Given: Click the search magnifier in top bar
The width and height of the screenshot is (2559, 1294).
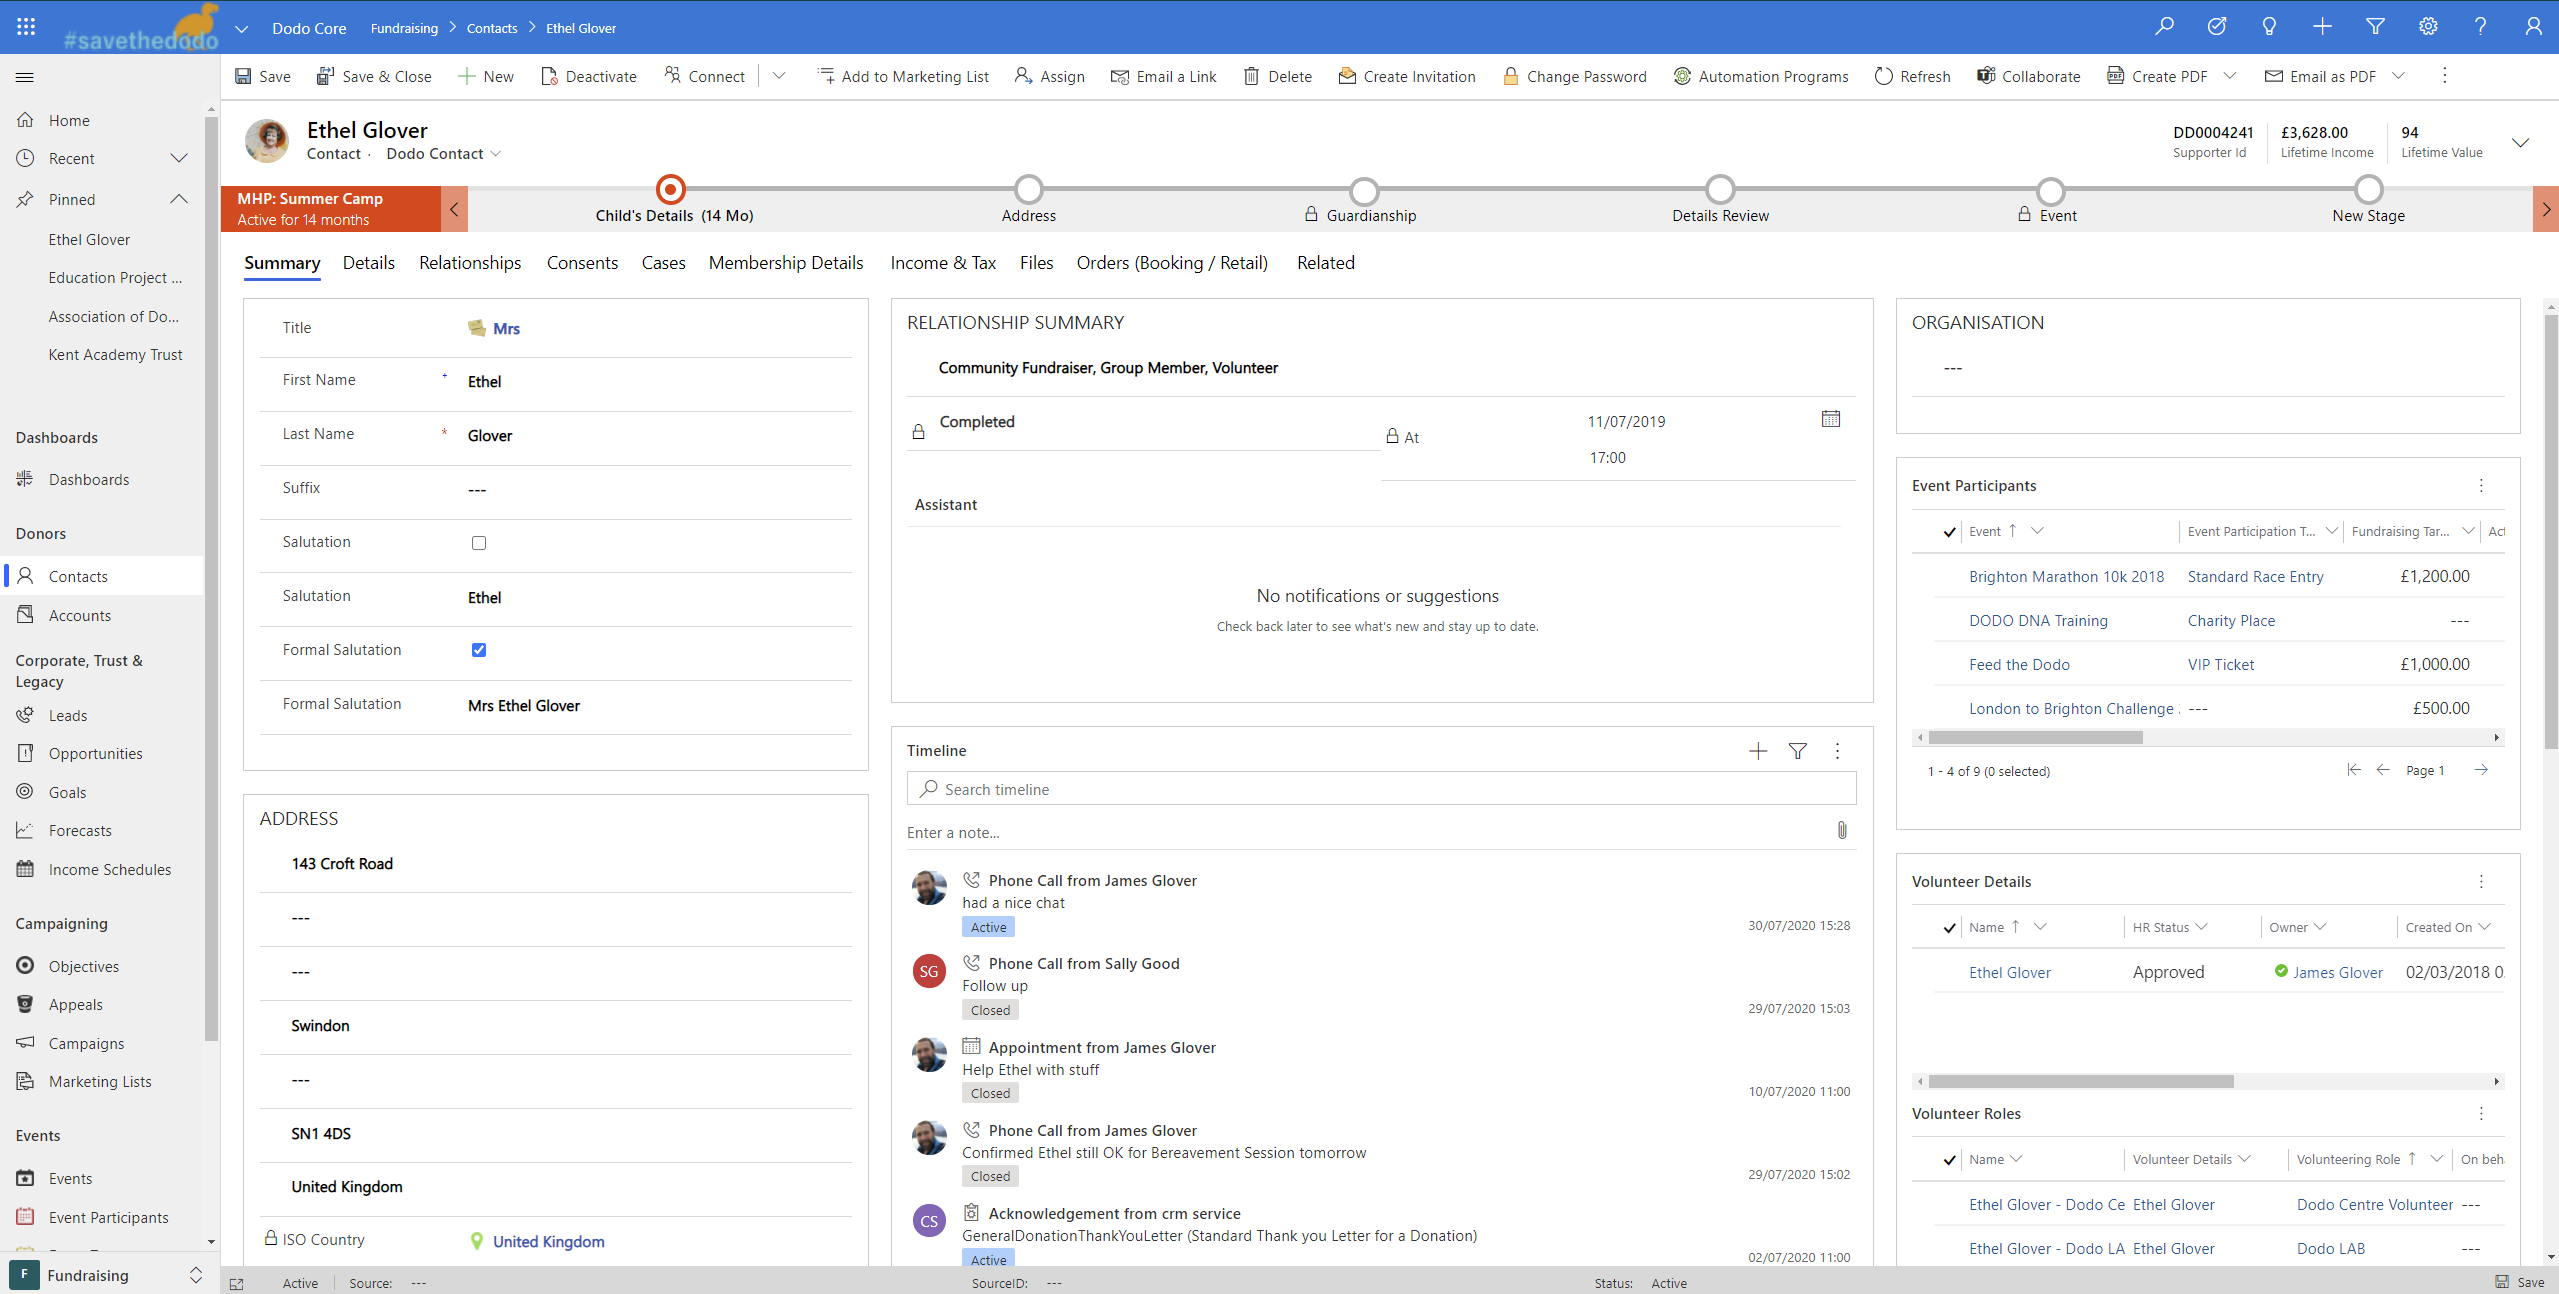Looking at the screenshot, I should (2164, 27).
